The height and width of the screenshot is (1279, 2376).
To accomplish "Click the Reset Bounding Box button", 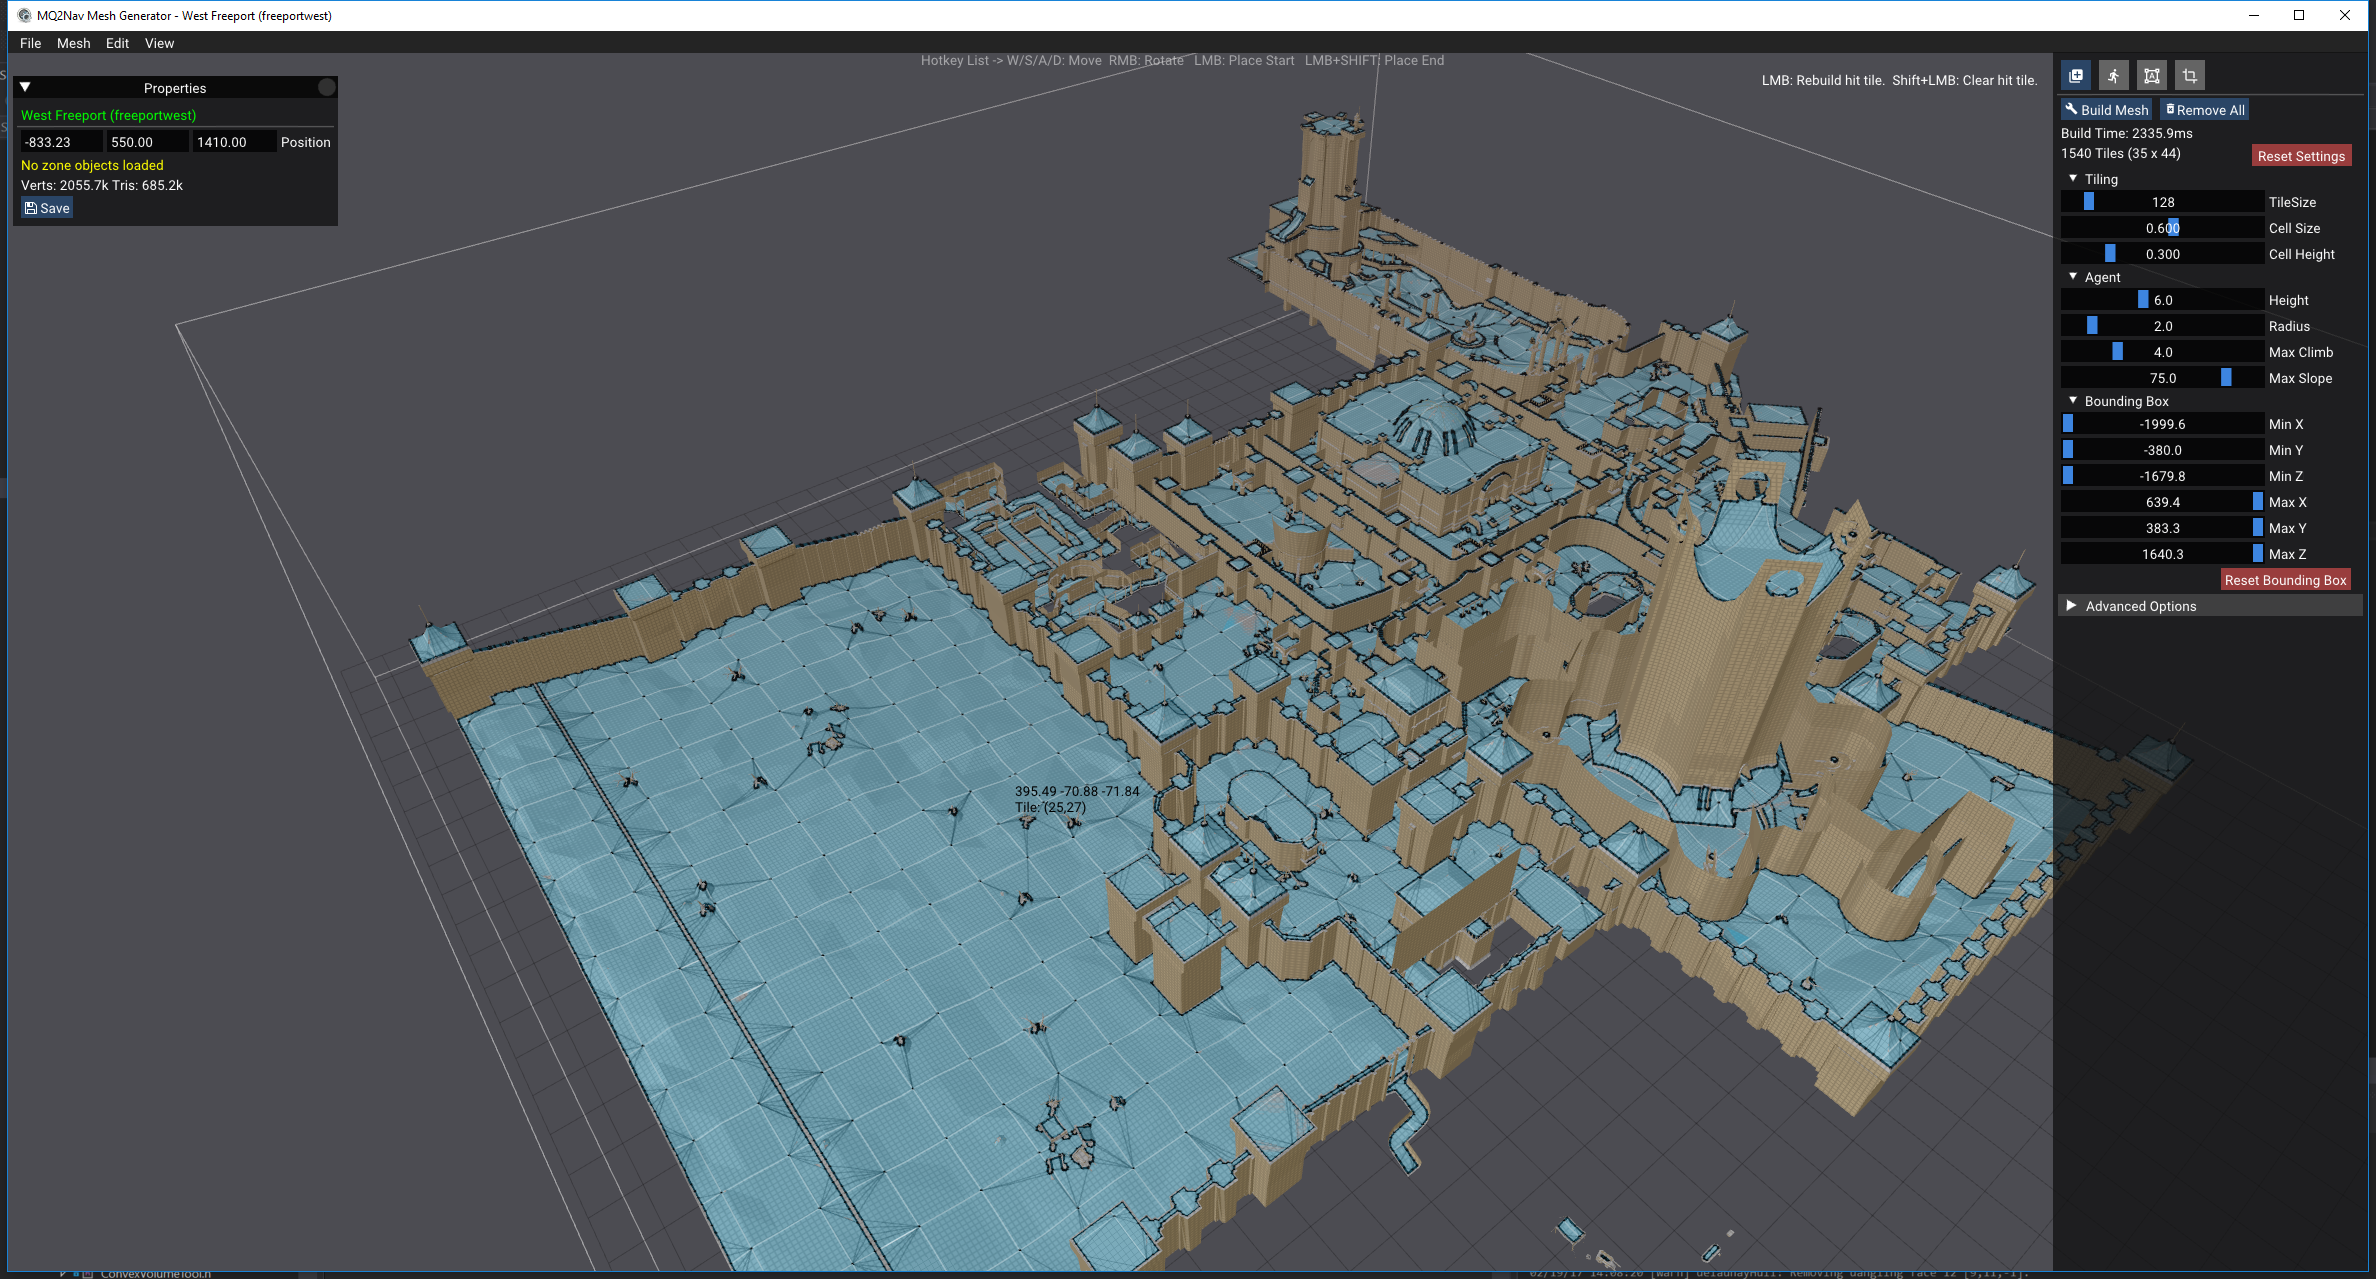I will click(2285, 580).
